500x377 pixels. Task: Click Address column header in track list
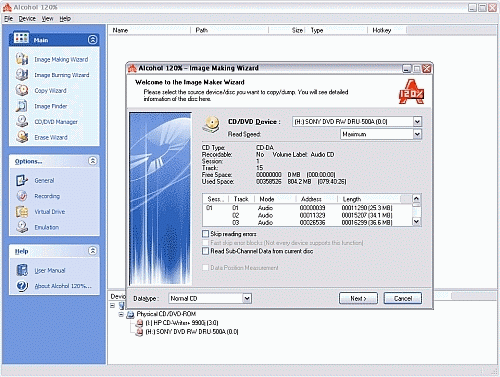coord(317,199)
